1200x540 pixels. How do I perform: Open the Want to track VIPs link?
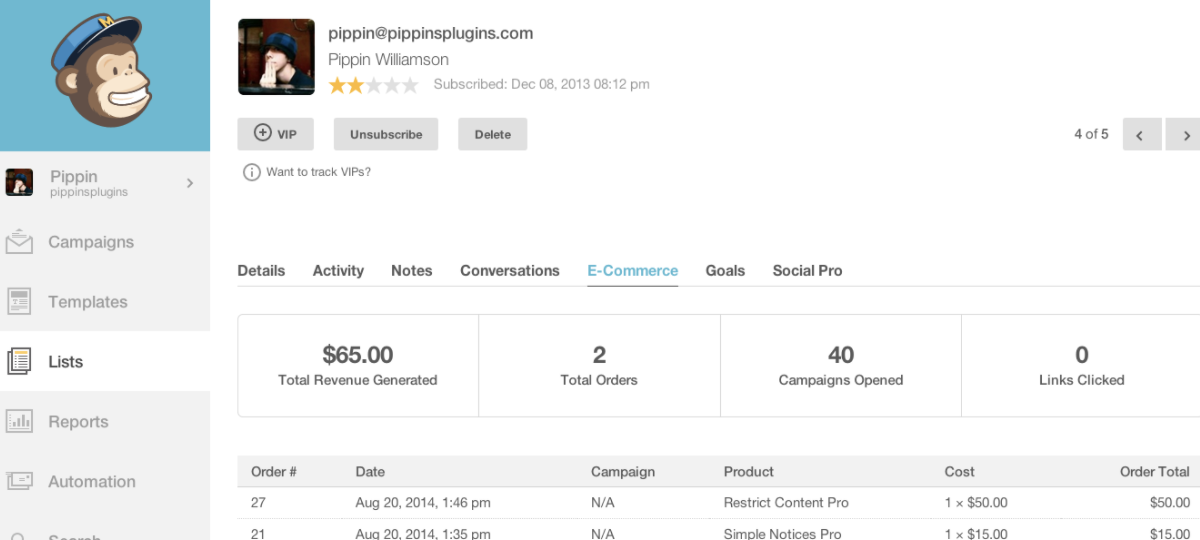point(318,172)
